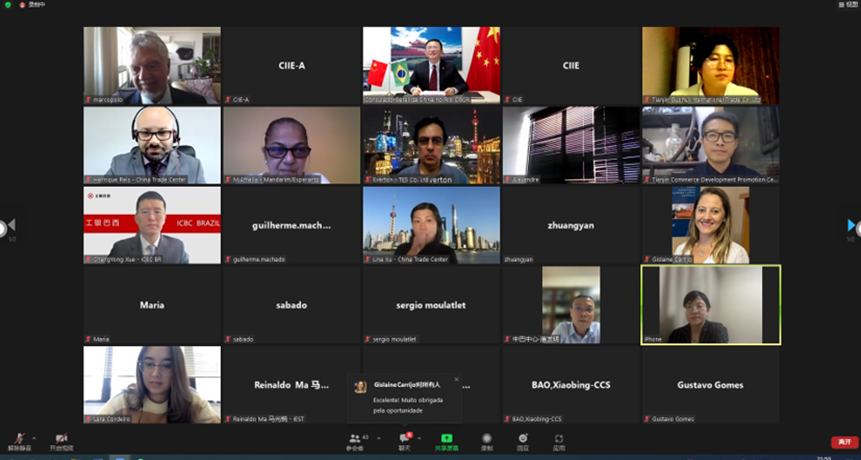The height and width of the screenshot is (460, 861).
Task: Open the Apps icon in toolbar
Action: [559, 439]
